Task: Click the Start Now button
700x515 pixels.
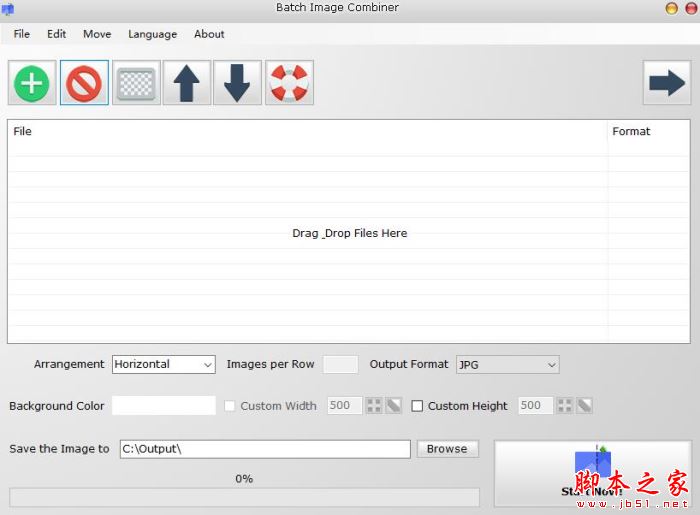Action: tap(592, 473)
